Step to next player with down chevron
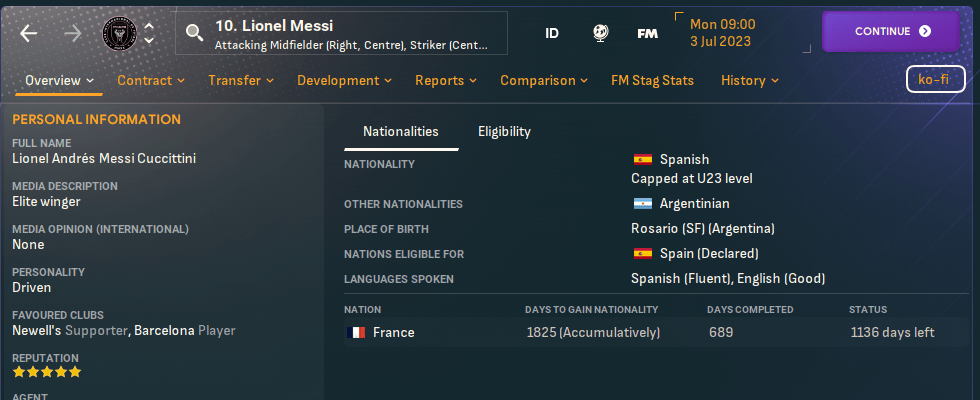This screenshot has height=400, width=980. [x=149, y=41]
